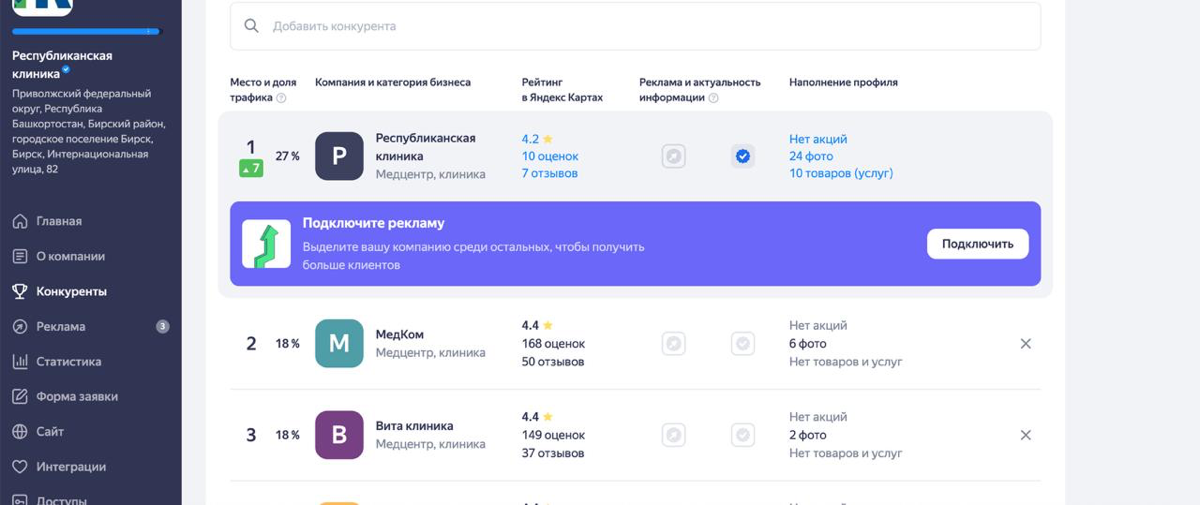
Task: Click 37 отзывов text for Вита клиника
Action: tap(553, 453)
